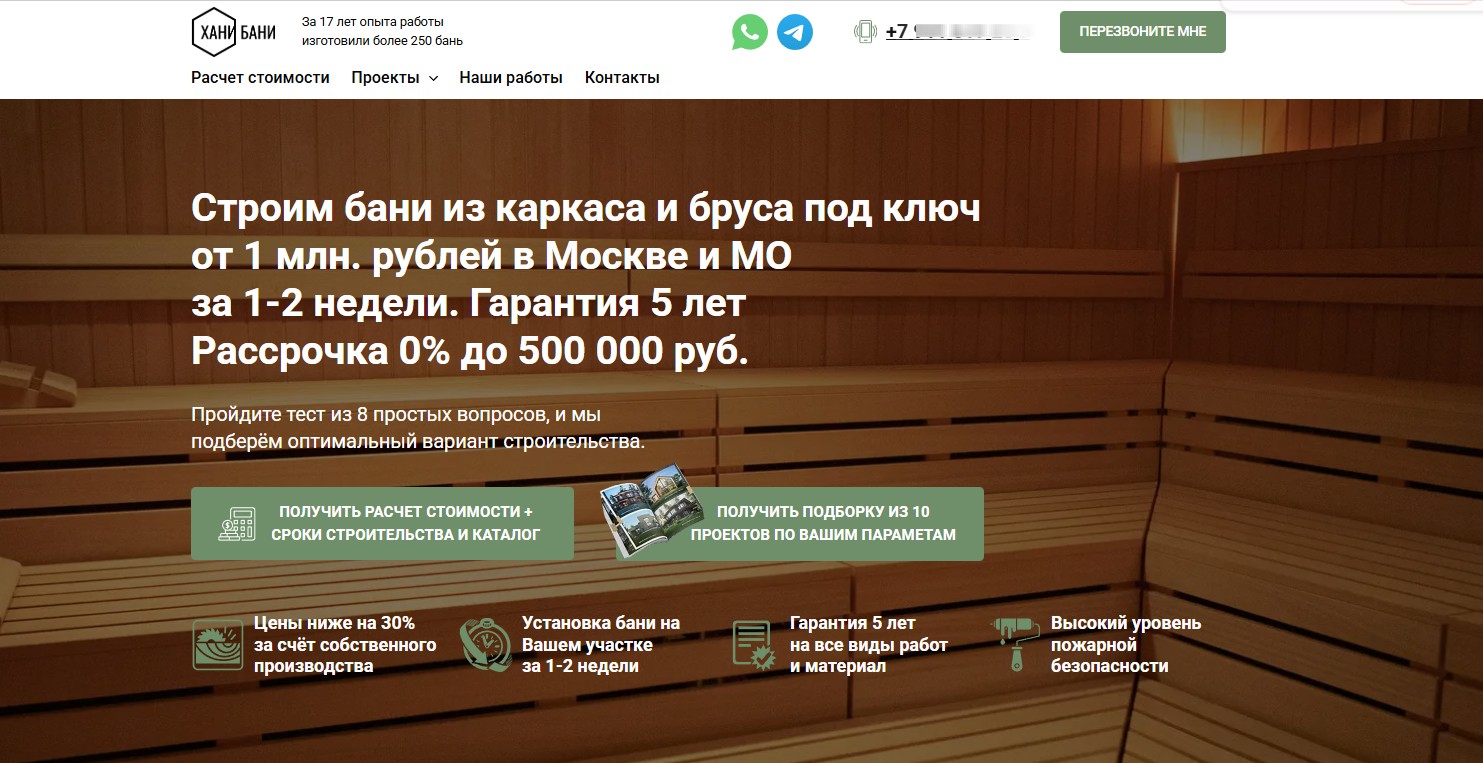Click the warranty document checkmark icon
The height and width of the screenshot is (763, 1483).
tap(753, 644)
